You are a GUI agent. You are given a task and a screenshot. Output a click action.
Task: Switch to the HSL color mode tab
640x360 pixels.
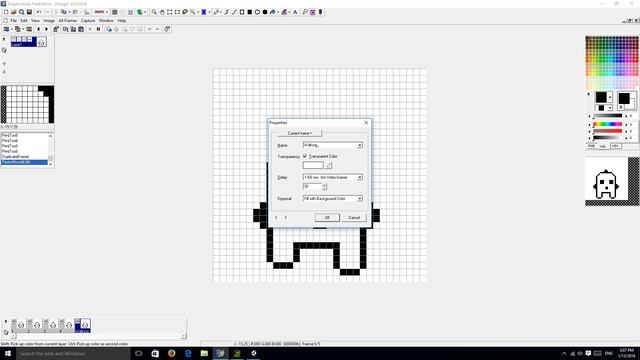pyautogui.click(x=603, y=146)
